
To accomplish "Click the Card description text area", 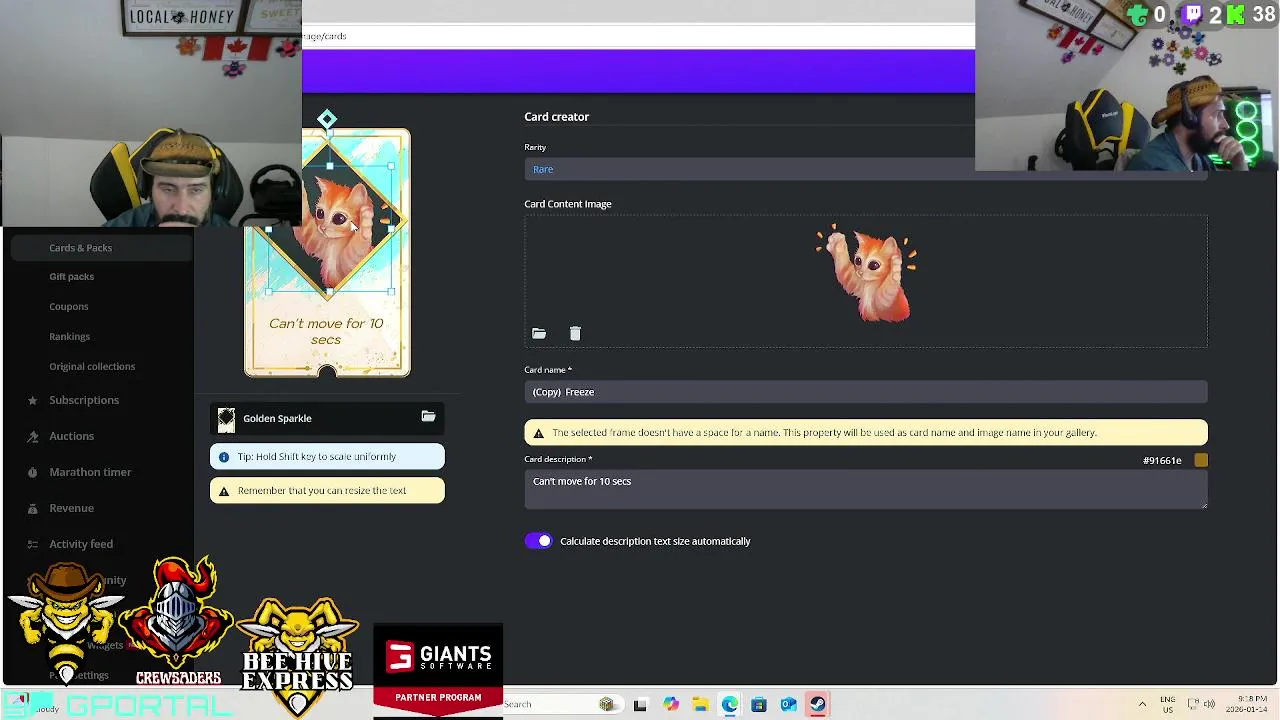I will (x=866, y=490).
